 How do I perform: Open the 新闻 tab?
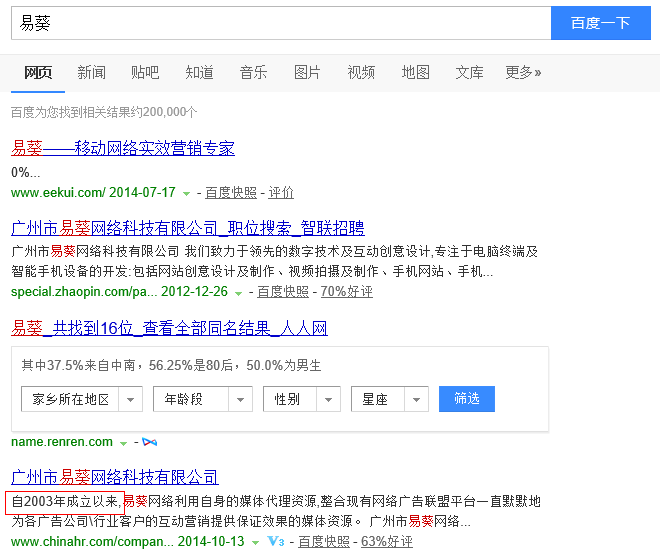click(91, 73)
